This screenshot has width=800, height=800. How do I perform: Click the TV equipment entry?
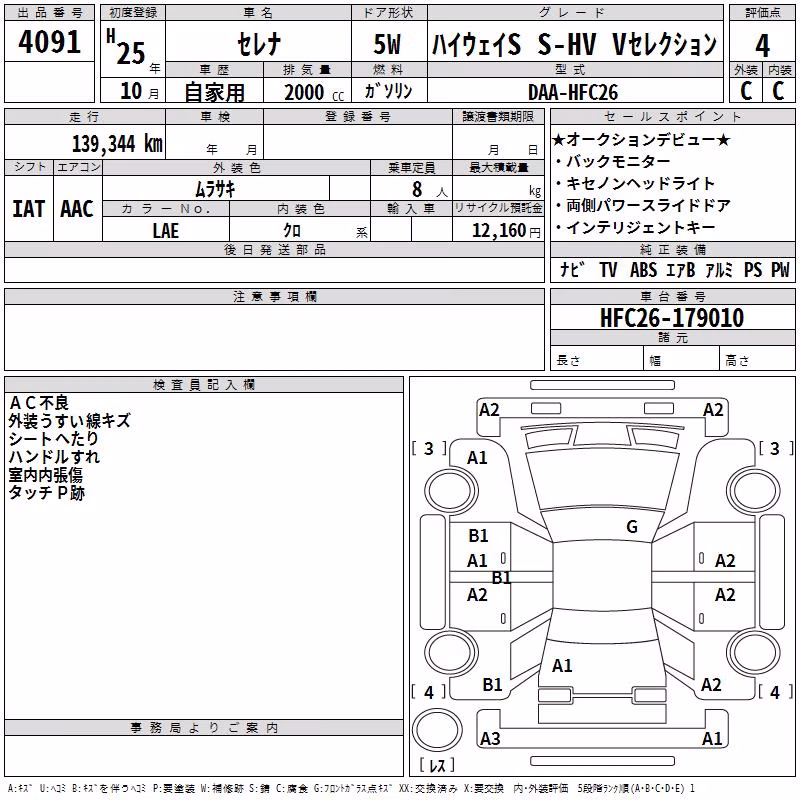[x=608, y=270]
